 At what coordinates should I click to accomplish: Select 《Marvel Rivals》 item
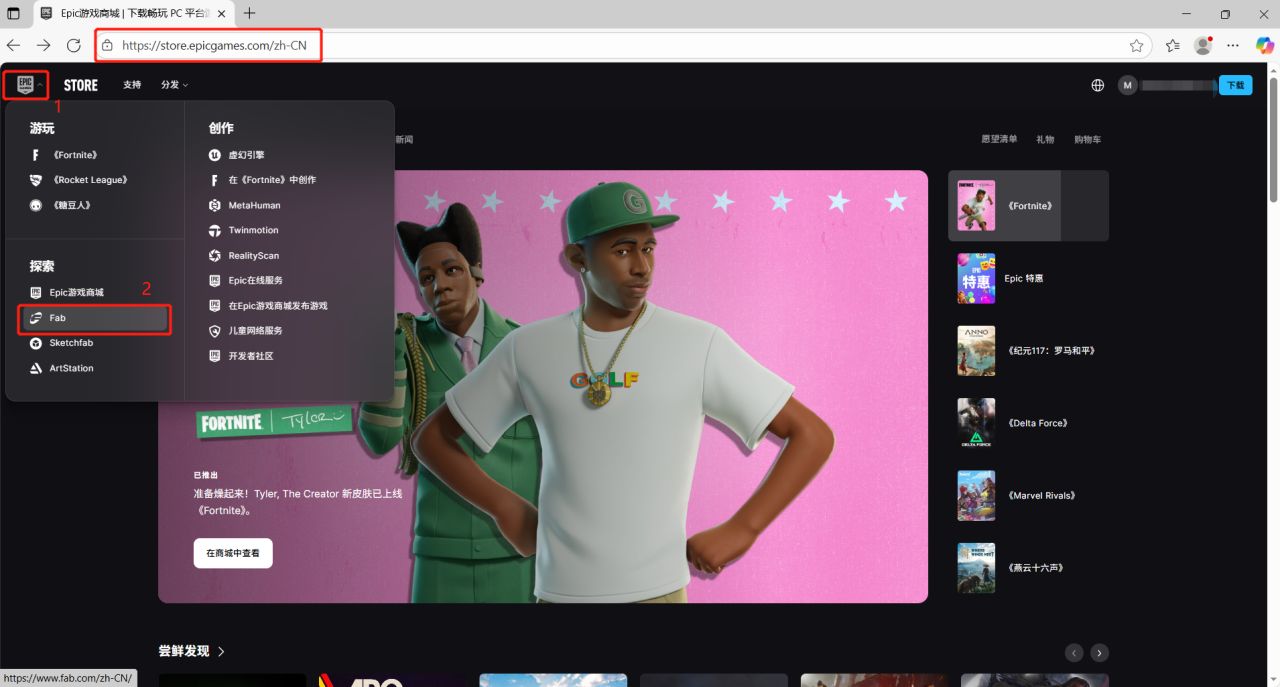pos(1028,495)
